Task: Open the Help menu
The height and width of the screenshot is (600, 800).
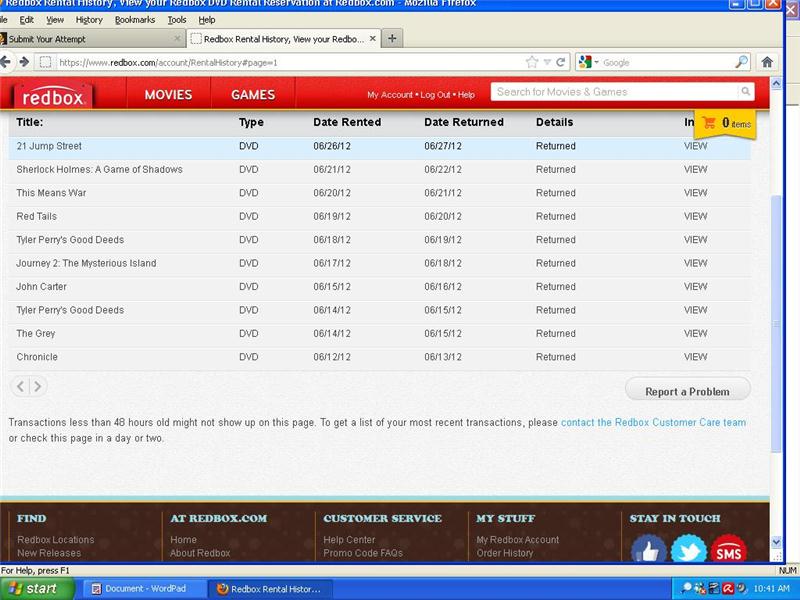Action: [x=207, y=20]
